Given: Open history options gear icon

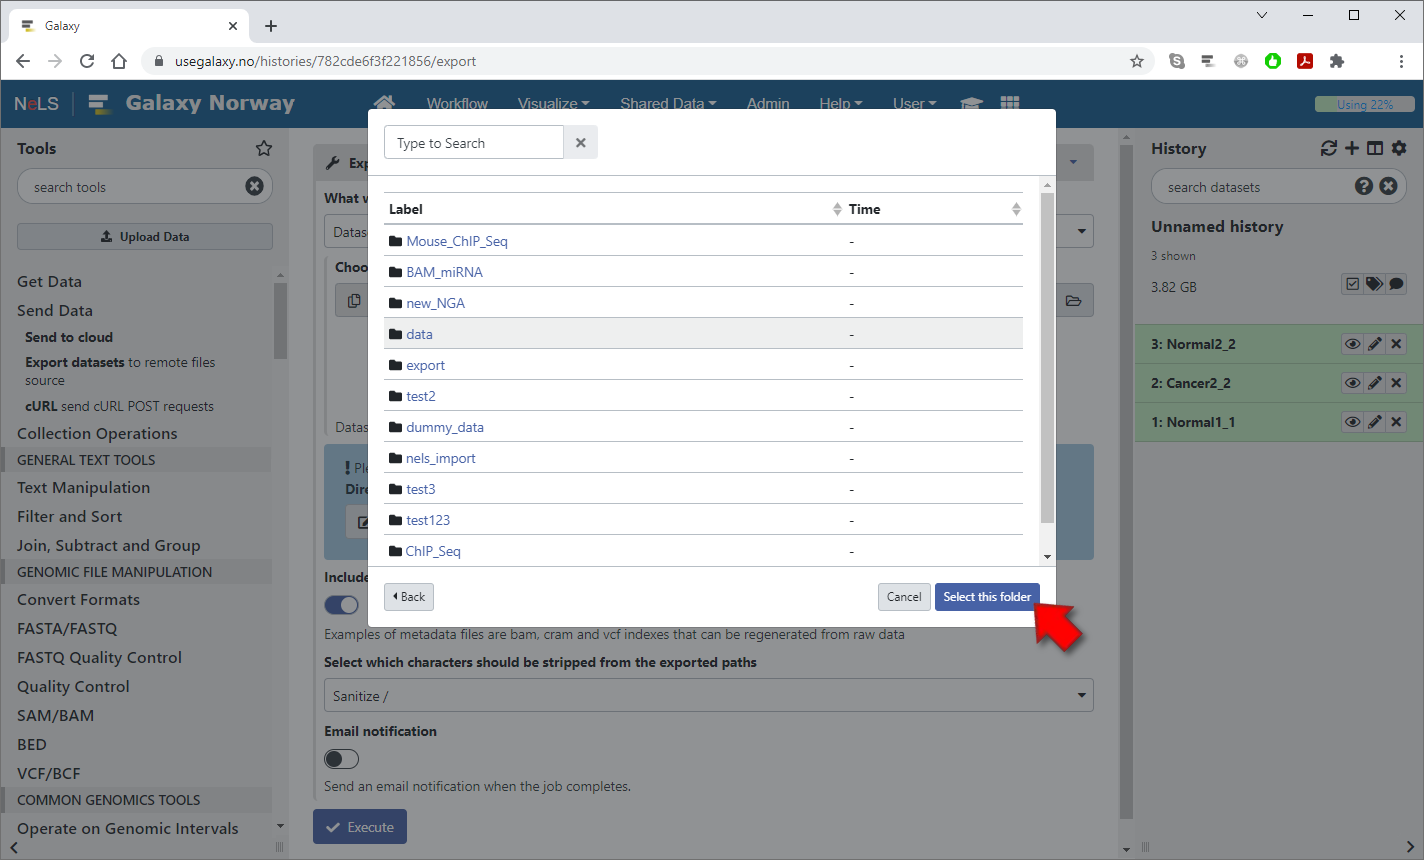Looking at the screenshot, I should click(1399, 148).
